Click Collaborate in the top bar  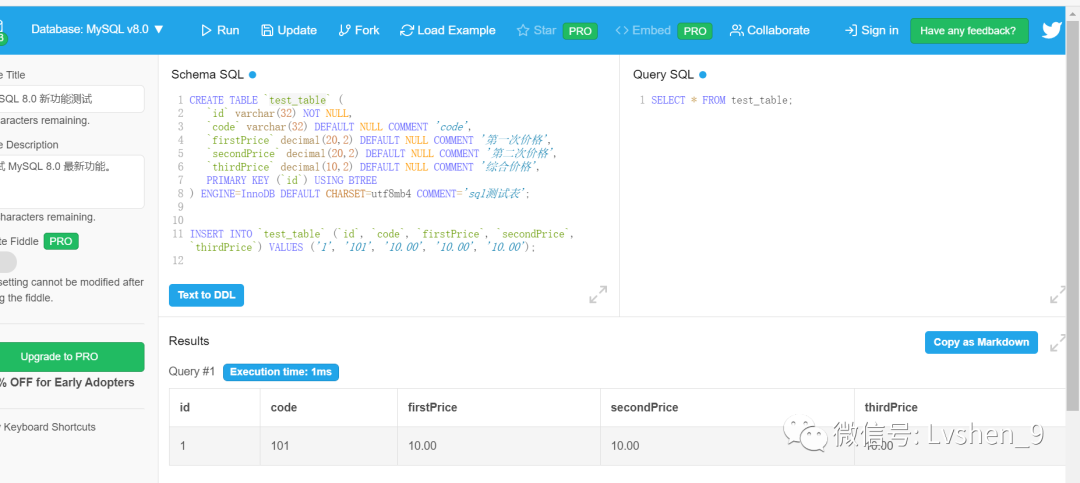click(769, 30)
